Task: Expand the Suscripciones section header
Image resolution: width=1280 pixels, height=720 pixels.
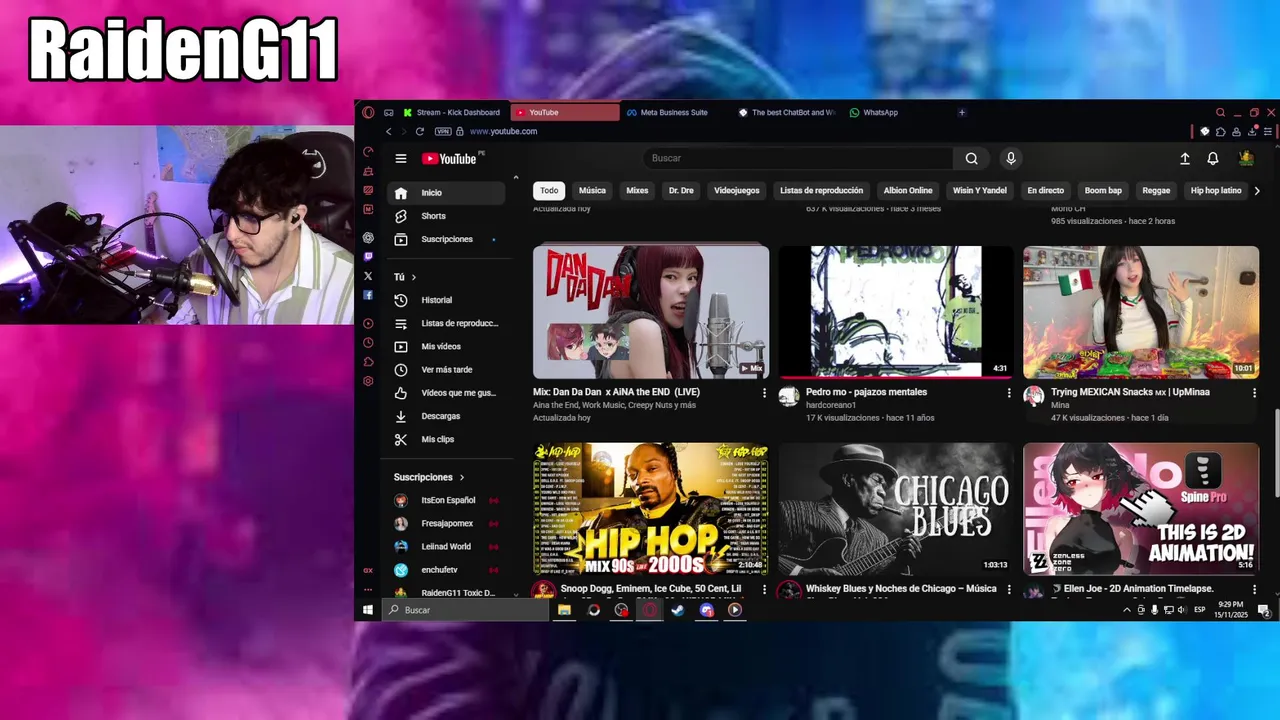Action: pyautogui.click(x=429, y=477)
